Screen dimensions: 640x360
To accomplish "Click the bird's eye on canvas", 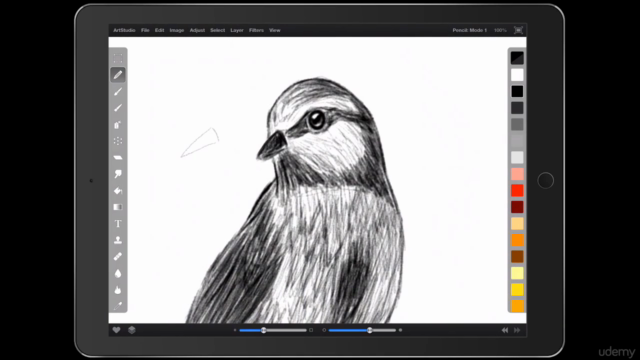I will [x=316, y=120].
